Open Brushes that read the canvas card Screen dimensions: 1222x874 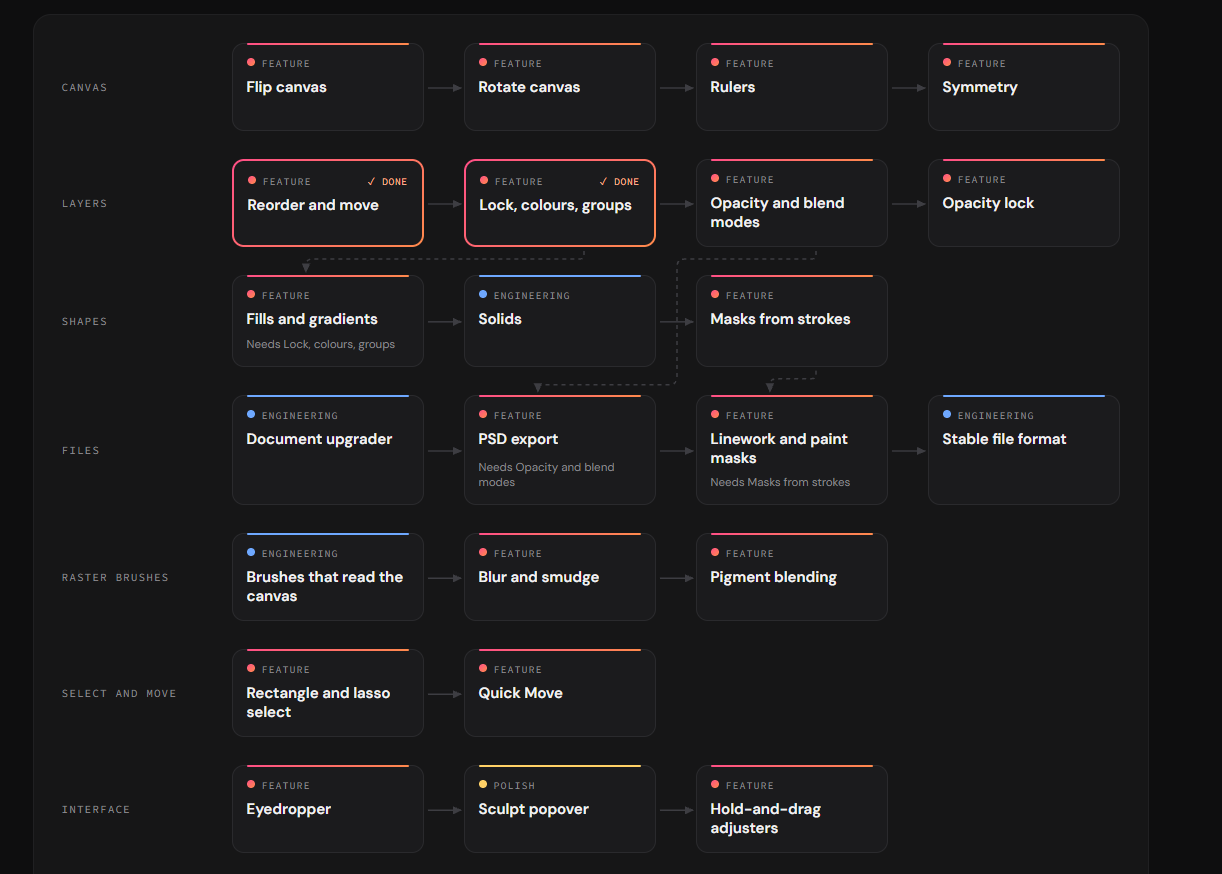coord(328,577)
